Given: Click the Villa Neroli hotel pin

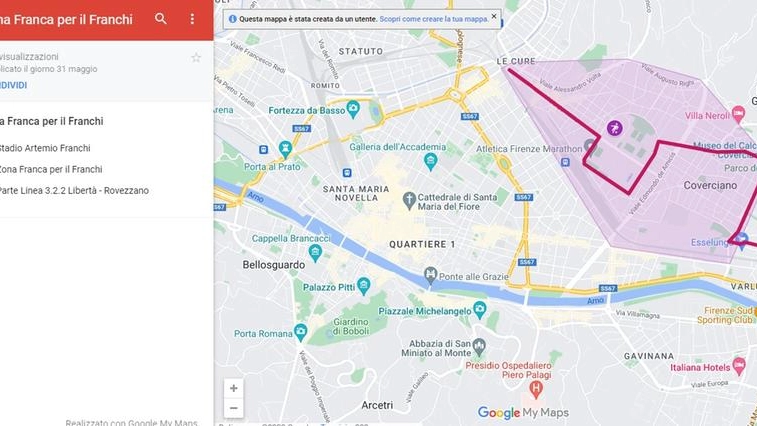Looking at the screenshot, I should pyautogui.click(x=738, y=114).
